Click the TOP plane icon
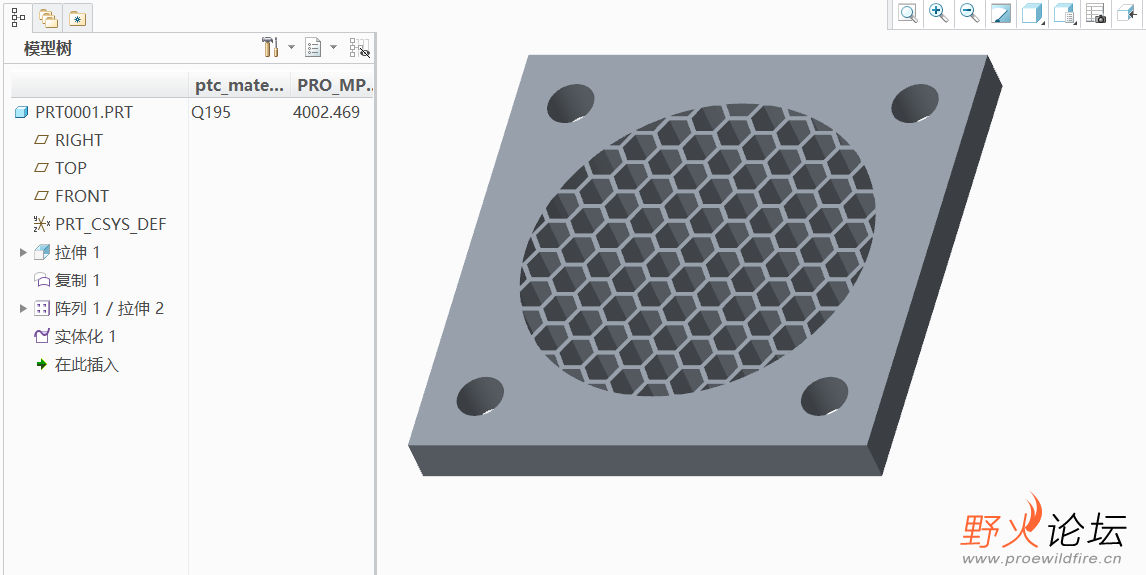 click(x=42, y=168)
